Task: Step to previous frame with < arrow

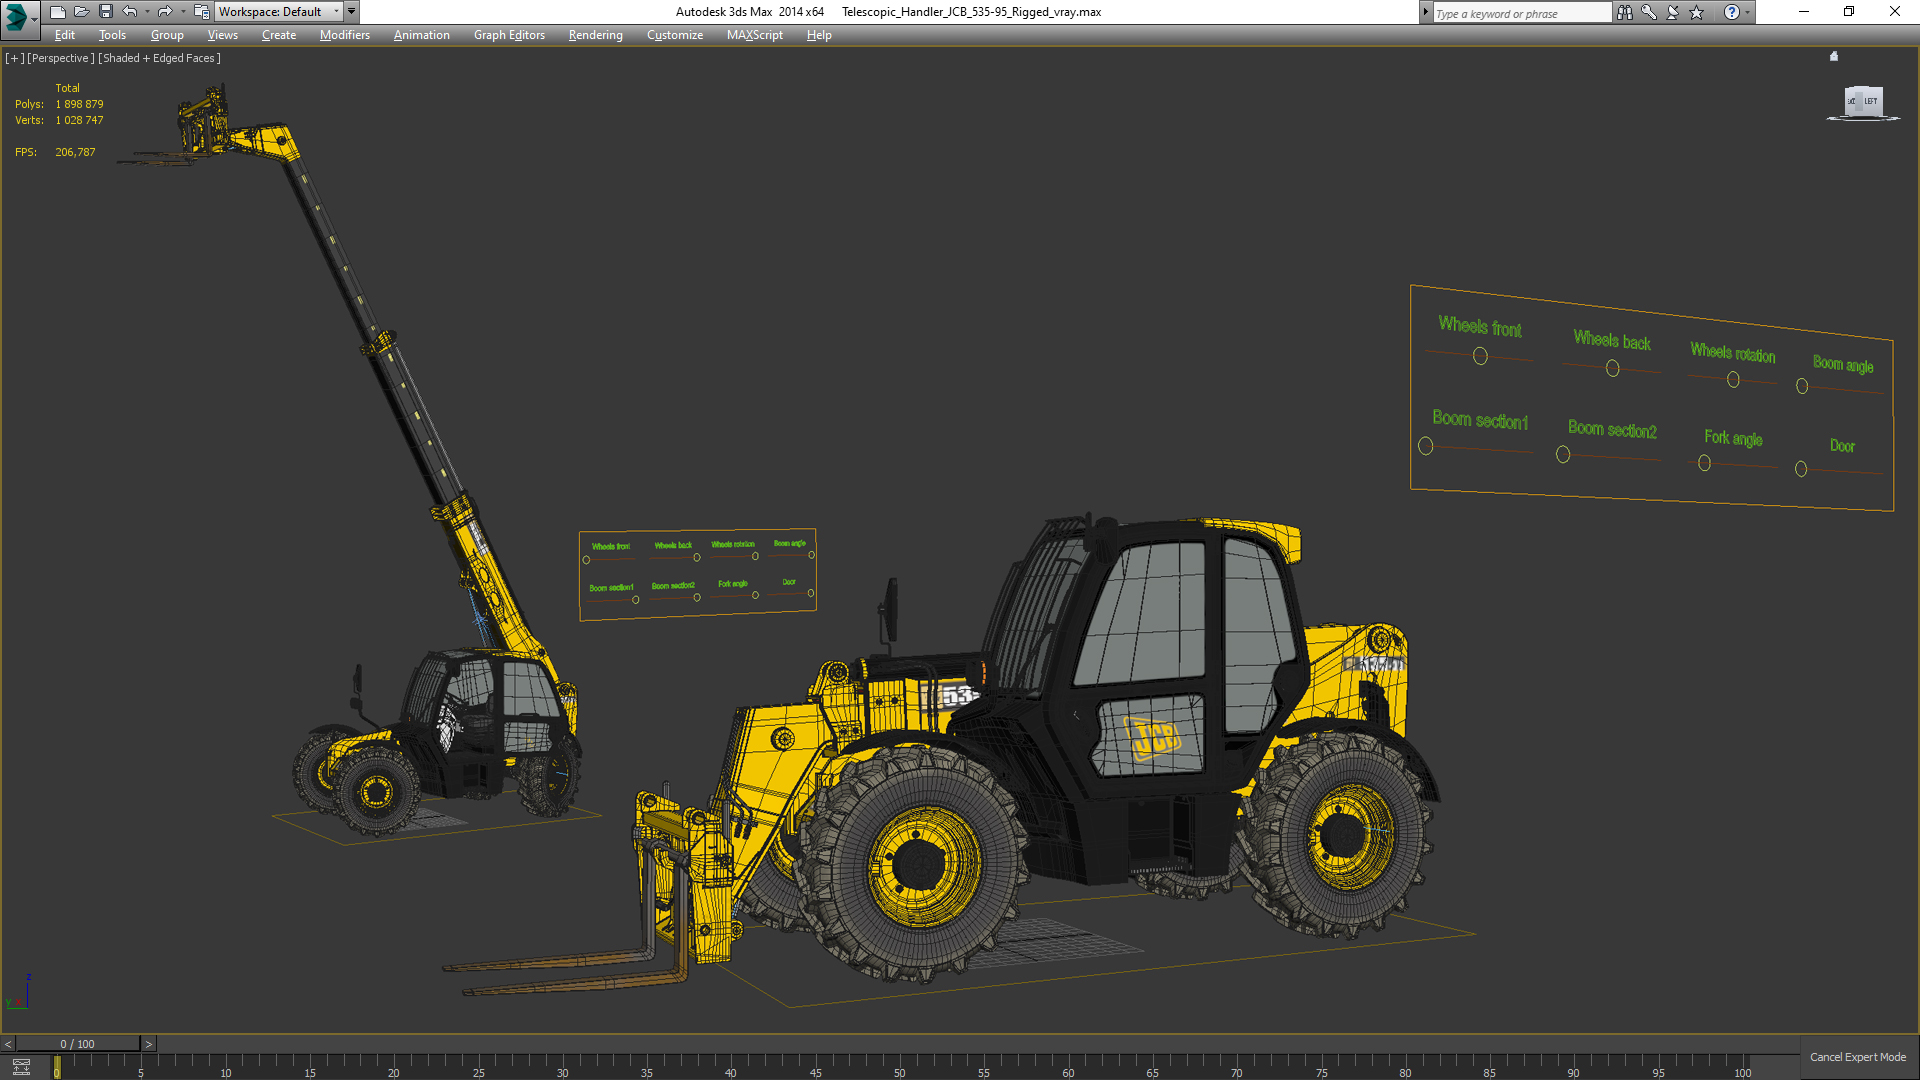Action: [8, 1044]
